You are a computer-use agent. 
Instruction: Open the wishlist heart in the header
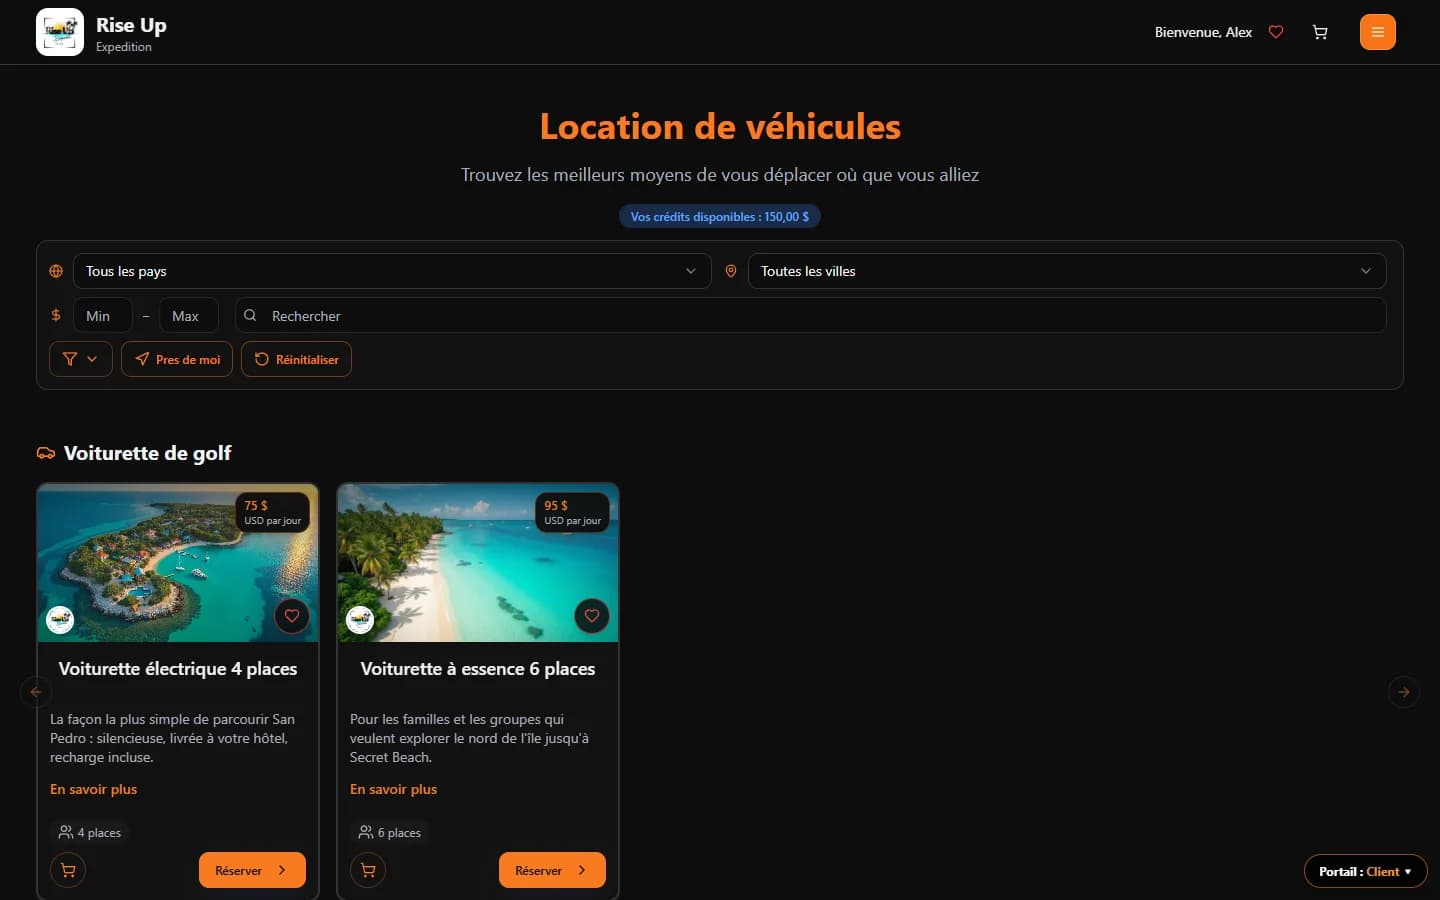coord(1276,32)
